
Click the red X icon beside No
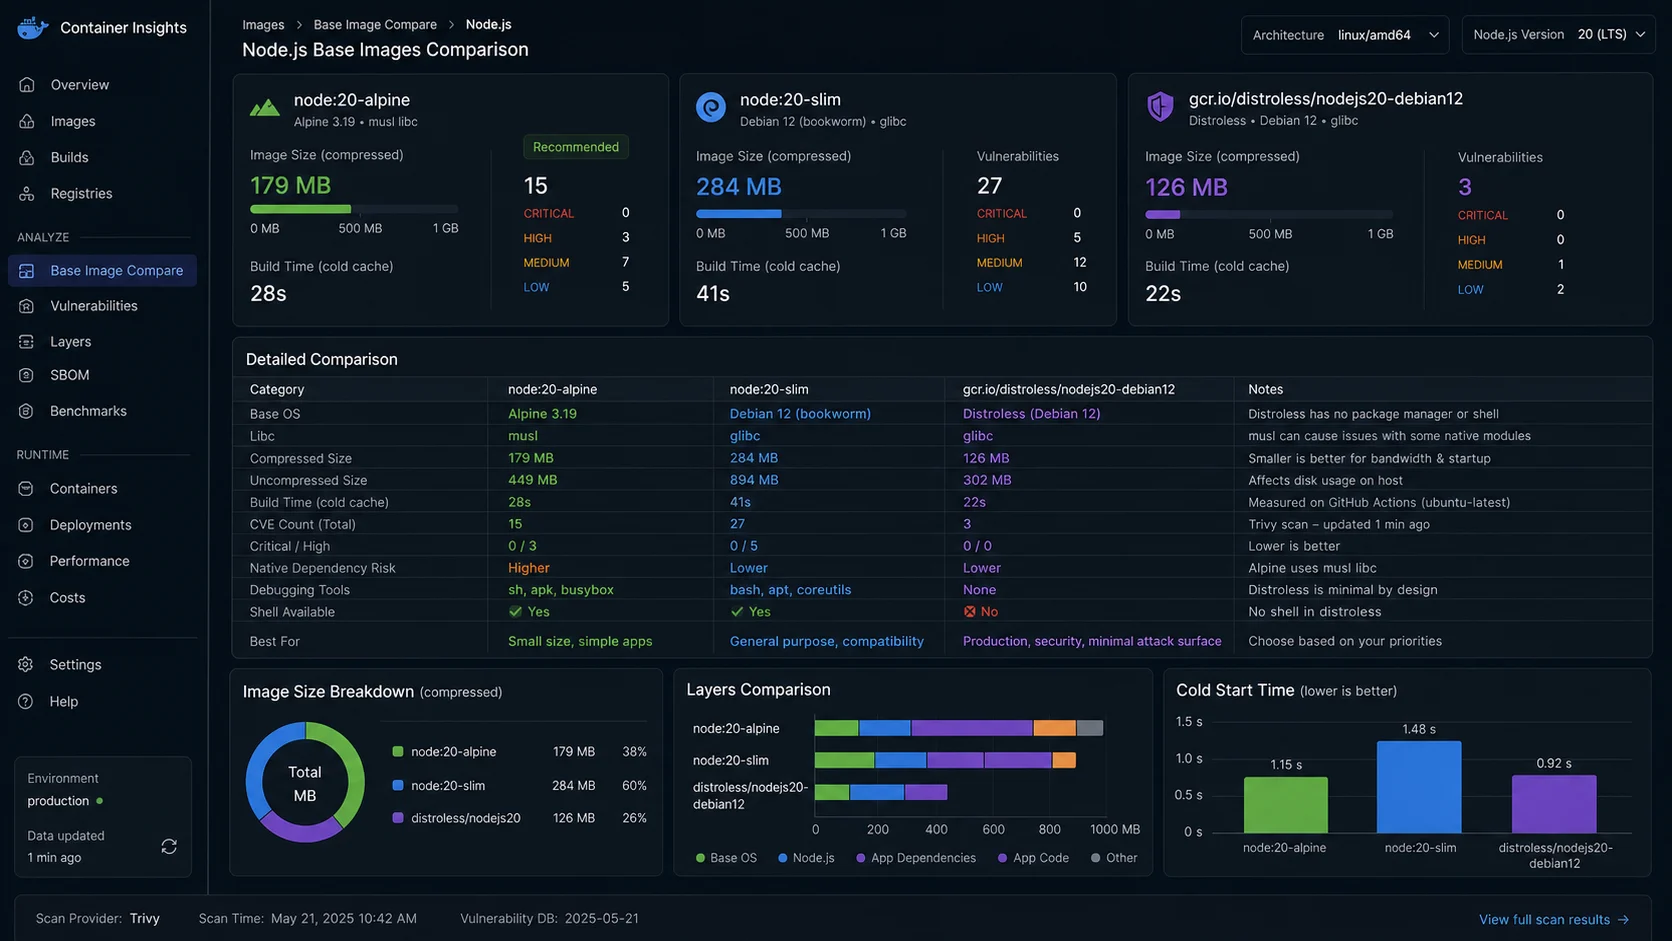tap(969, 612)
